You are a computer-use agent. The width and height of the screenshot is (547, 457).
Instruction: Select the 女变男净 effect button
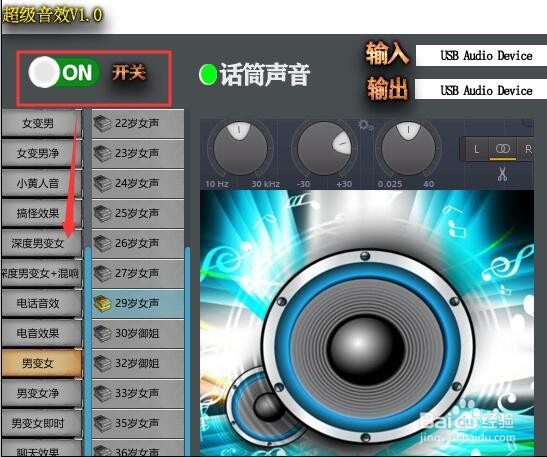click(x=41, y=153)
